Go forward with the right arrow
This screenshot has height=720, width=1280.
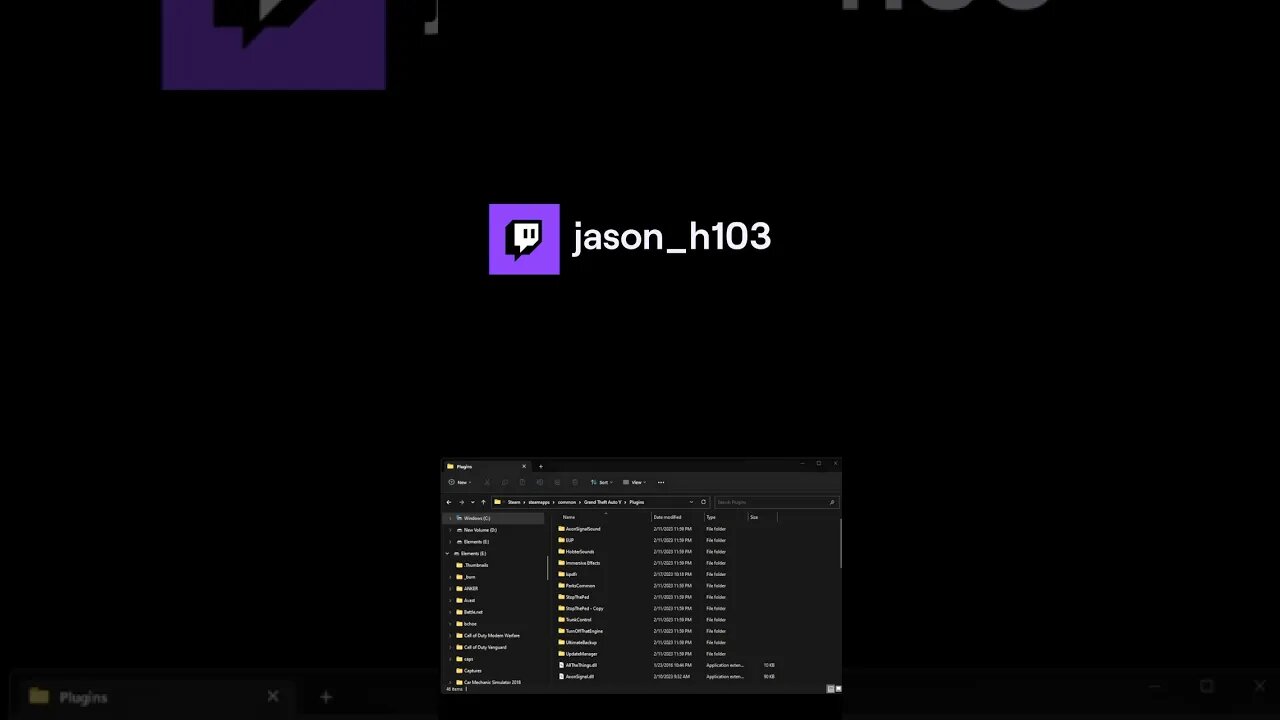click(461, 502)
